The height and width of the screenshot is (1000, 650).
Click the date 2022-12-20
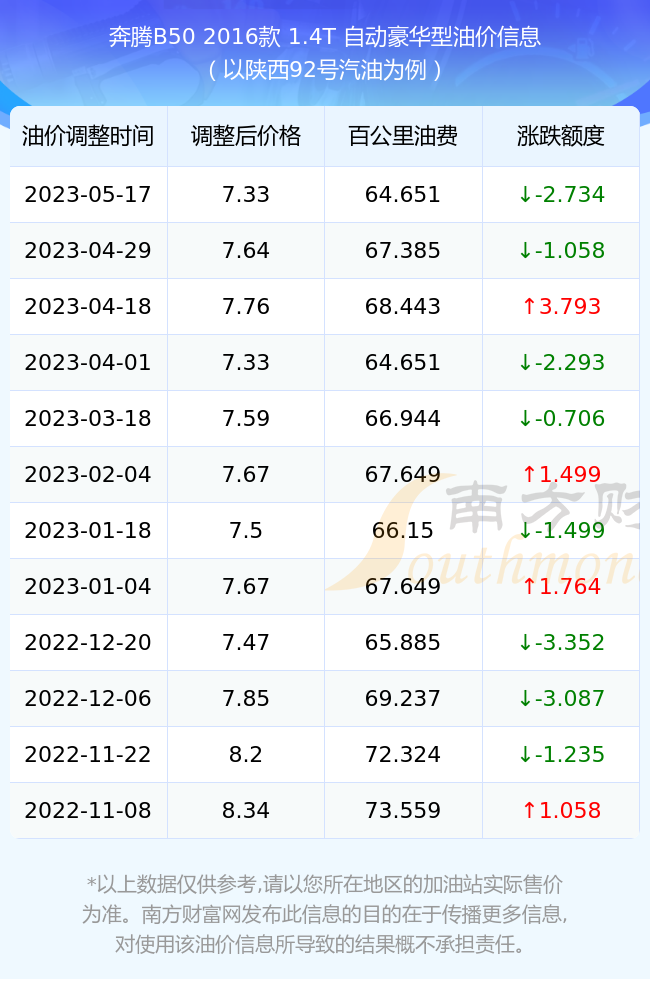(88, 643)
